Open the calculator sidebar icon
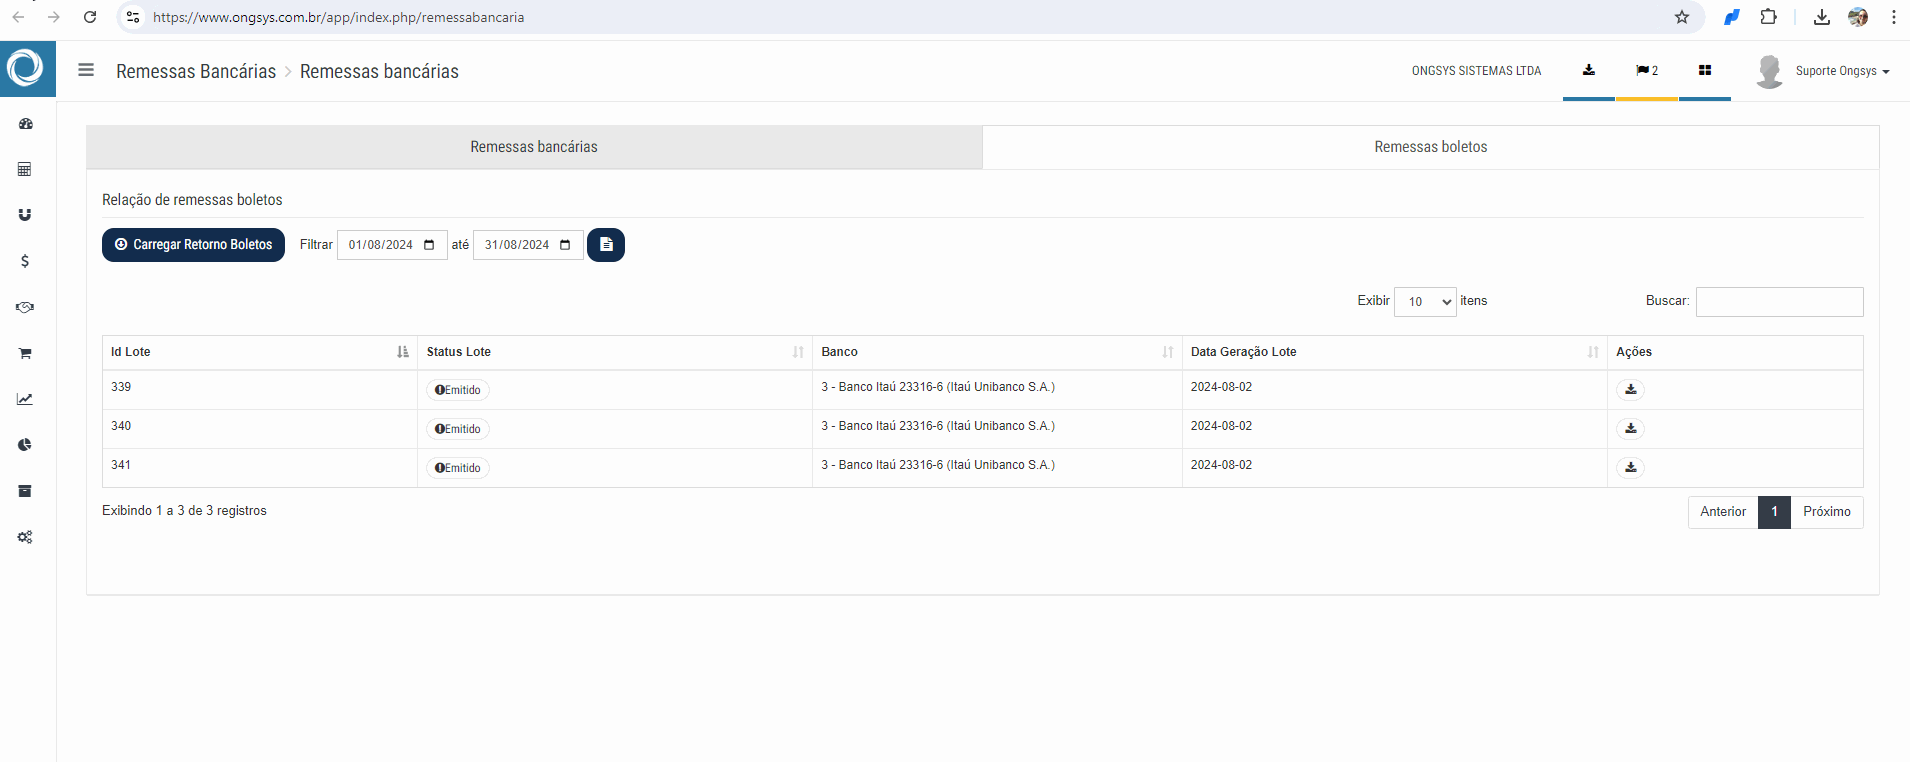This screenshot has width=1910, height=762. point(25,169)
